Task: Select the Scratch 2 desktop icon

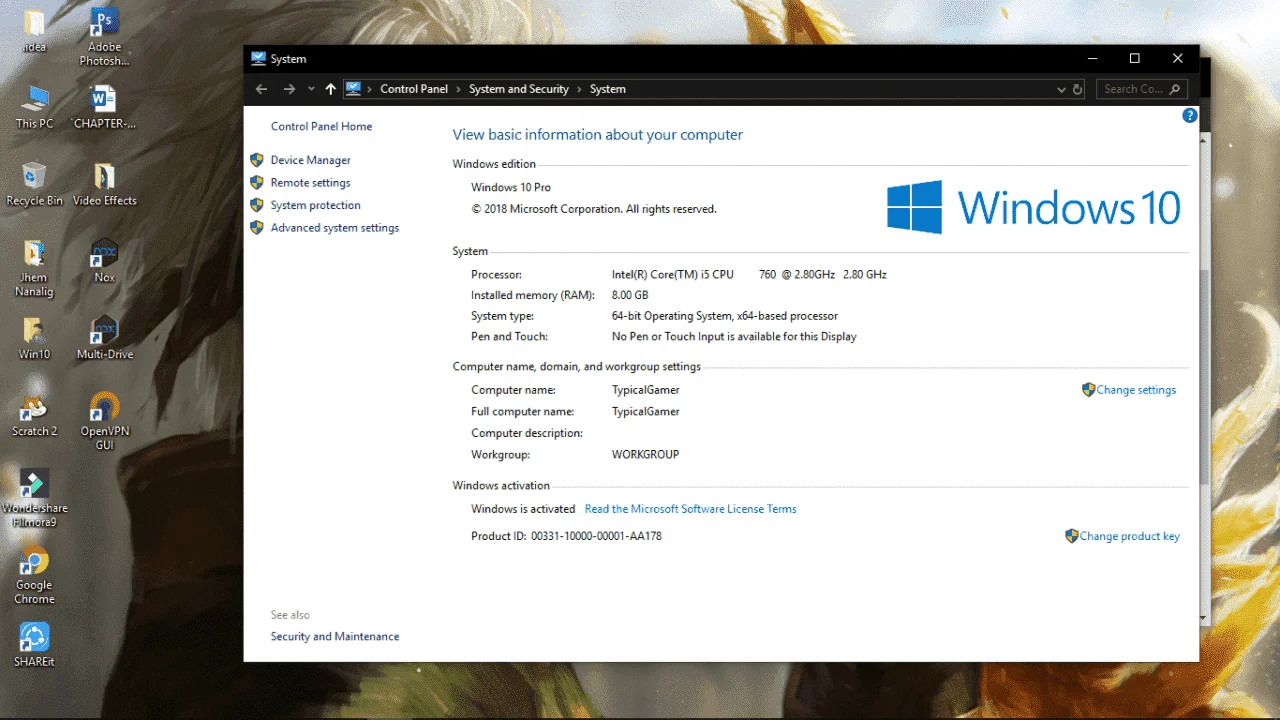Action: 34,415
